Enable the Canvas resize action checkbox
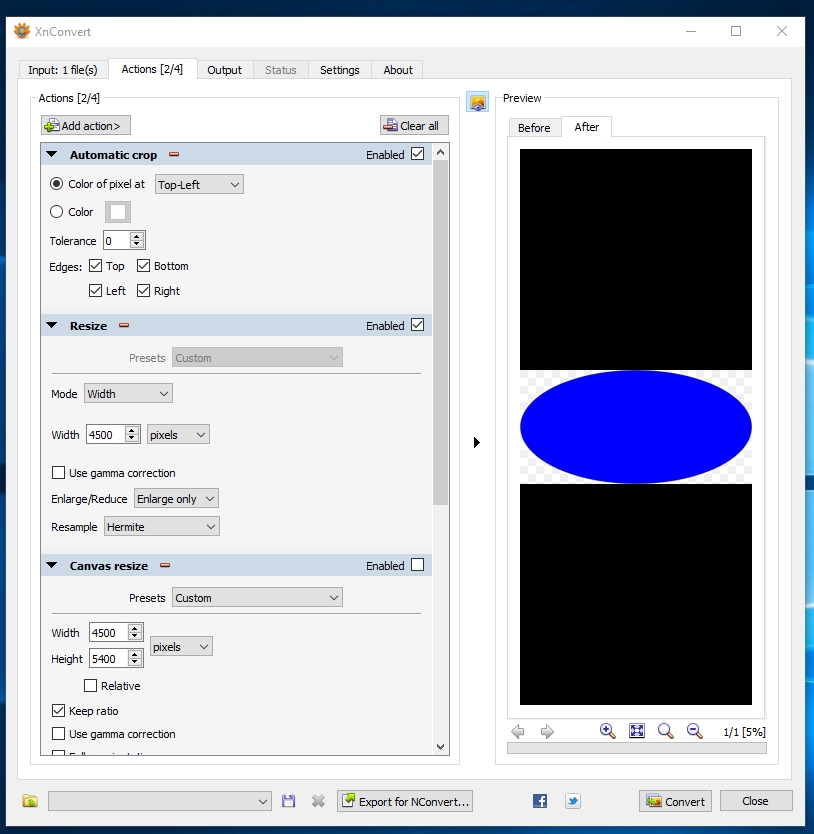 (x=418, y=564)
